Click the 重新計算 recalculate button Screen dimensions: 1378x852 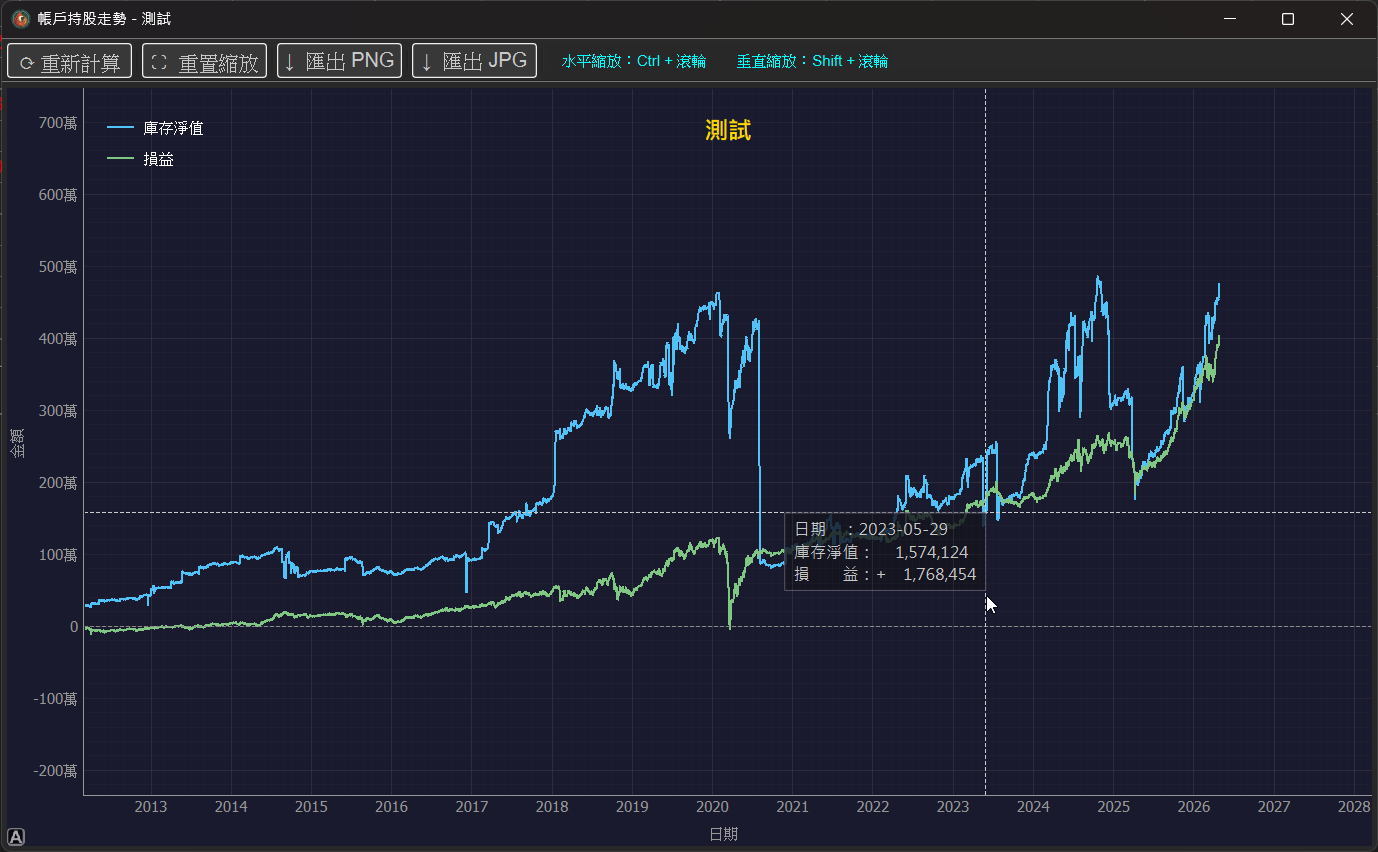69,61
